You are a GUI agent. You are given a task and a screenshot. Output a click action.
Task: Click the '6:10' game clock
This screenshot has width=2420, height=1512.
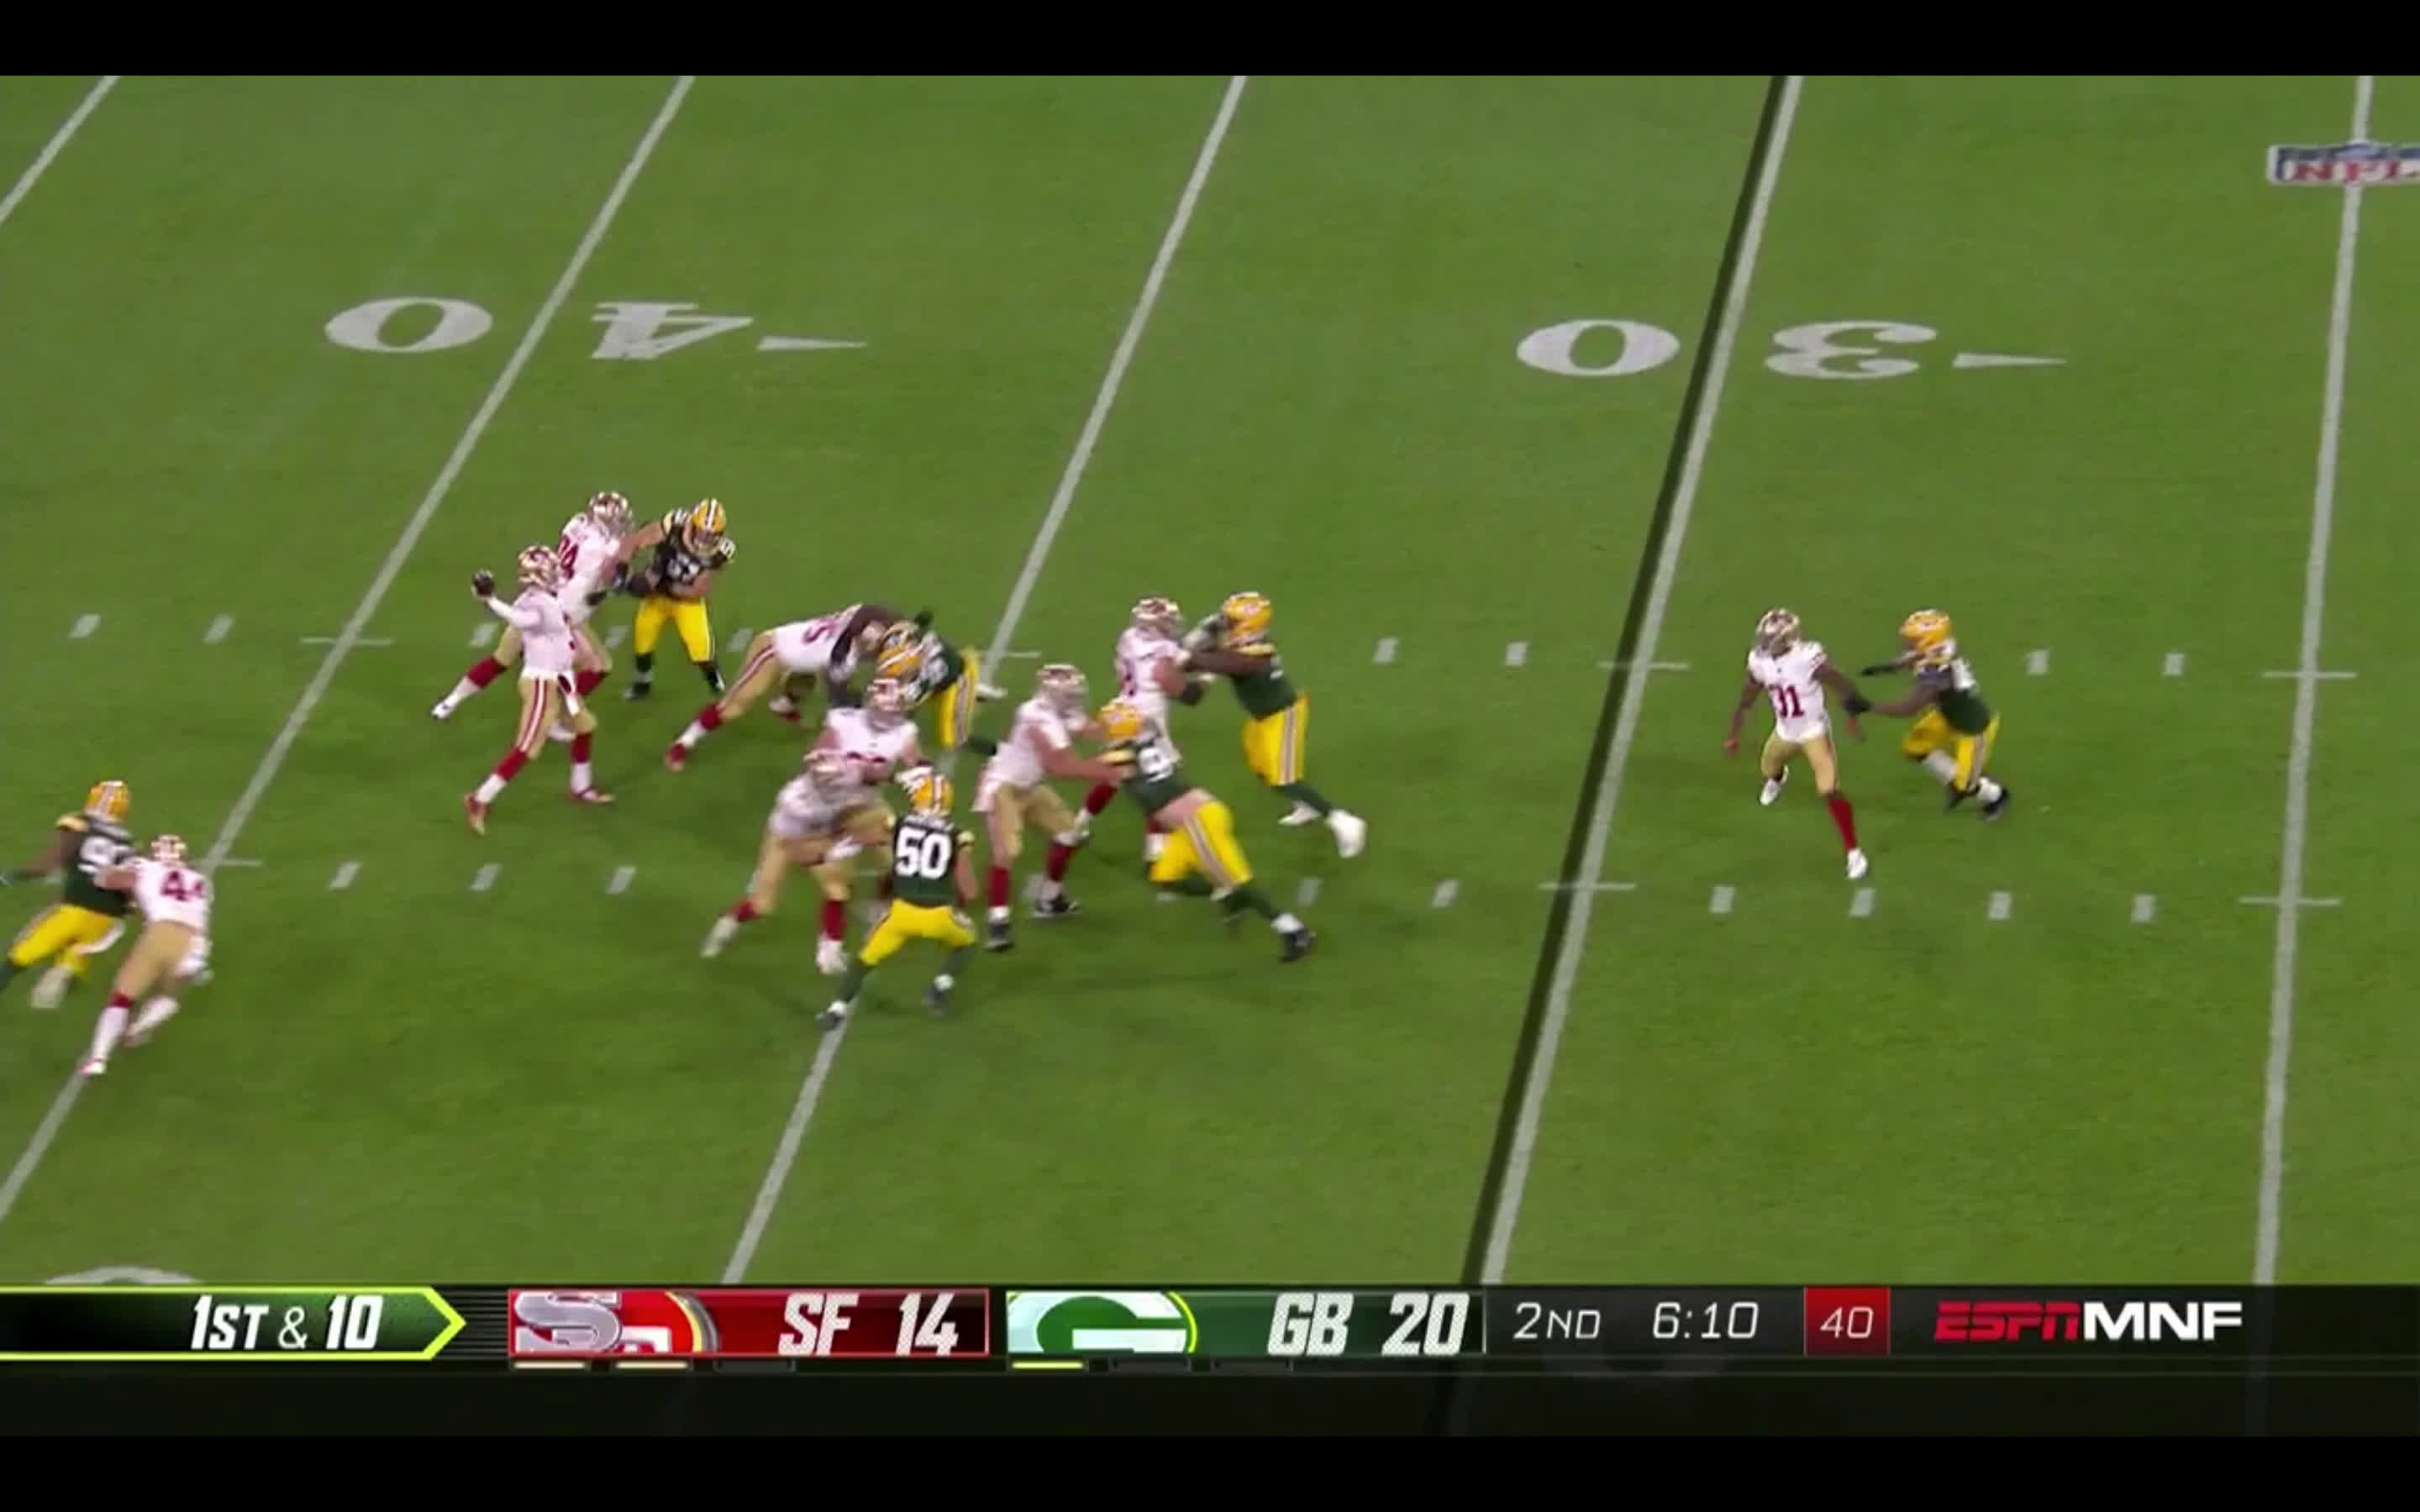point(1704,1322)
